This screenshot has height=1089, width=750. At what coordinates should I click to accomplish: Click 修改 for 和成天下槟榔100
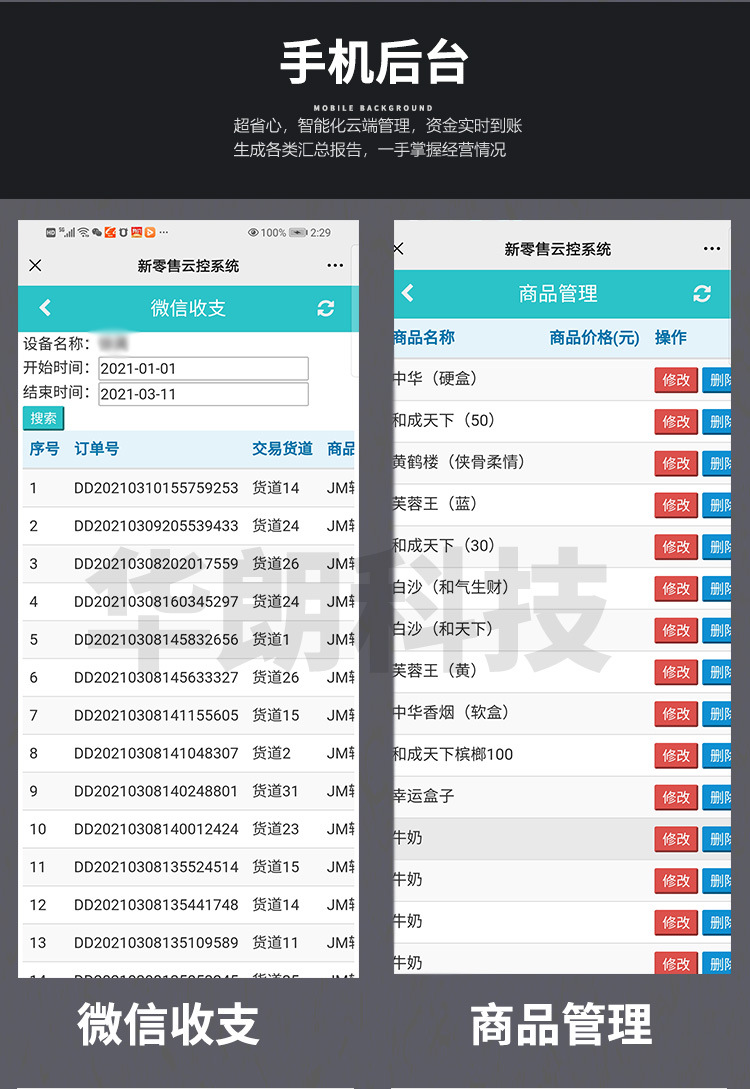pos(676,756)
